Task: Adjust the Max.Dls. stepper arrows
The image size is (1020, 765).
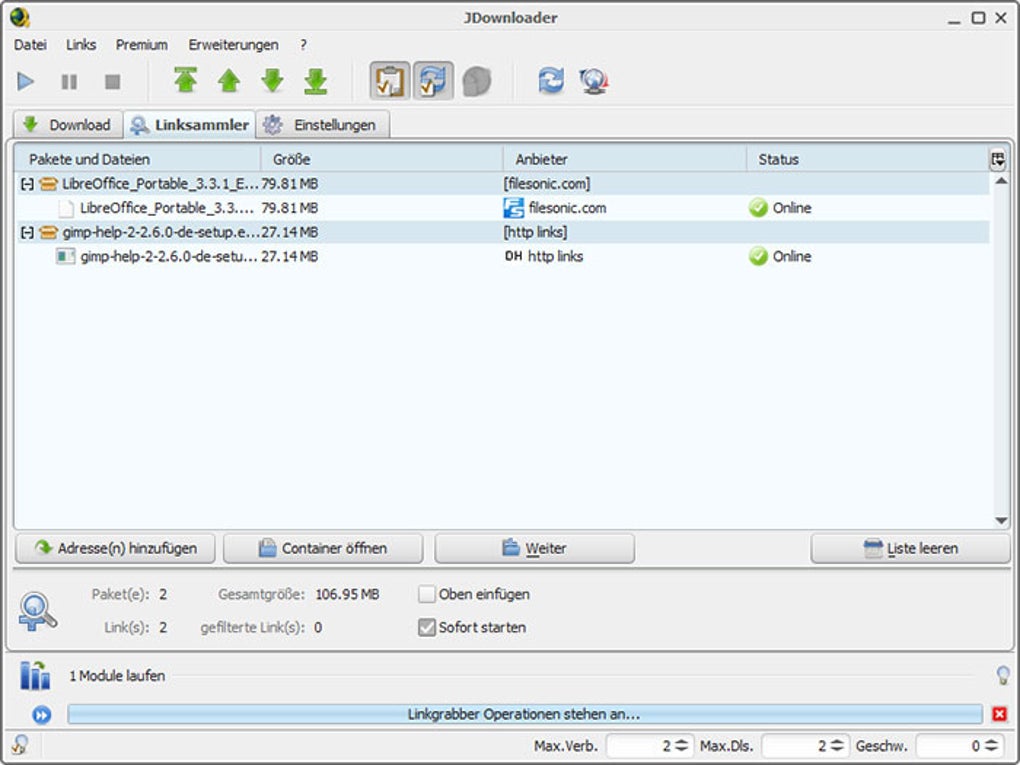Action: [x=837, y=745]
